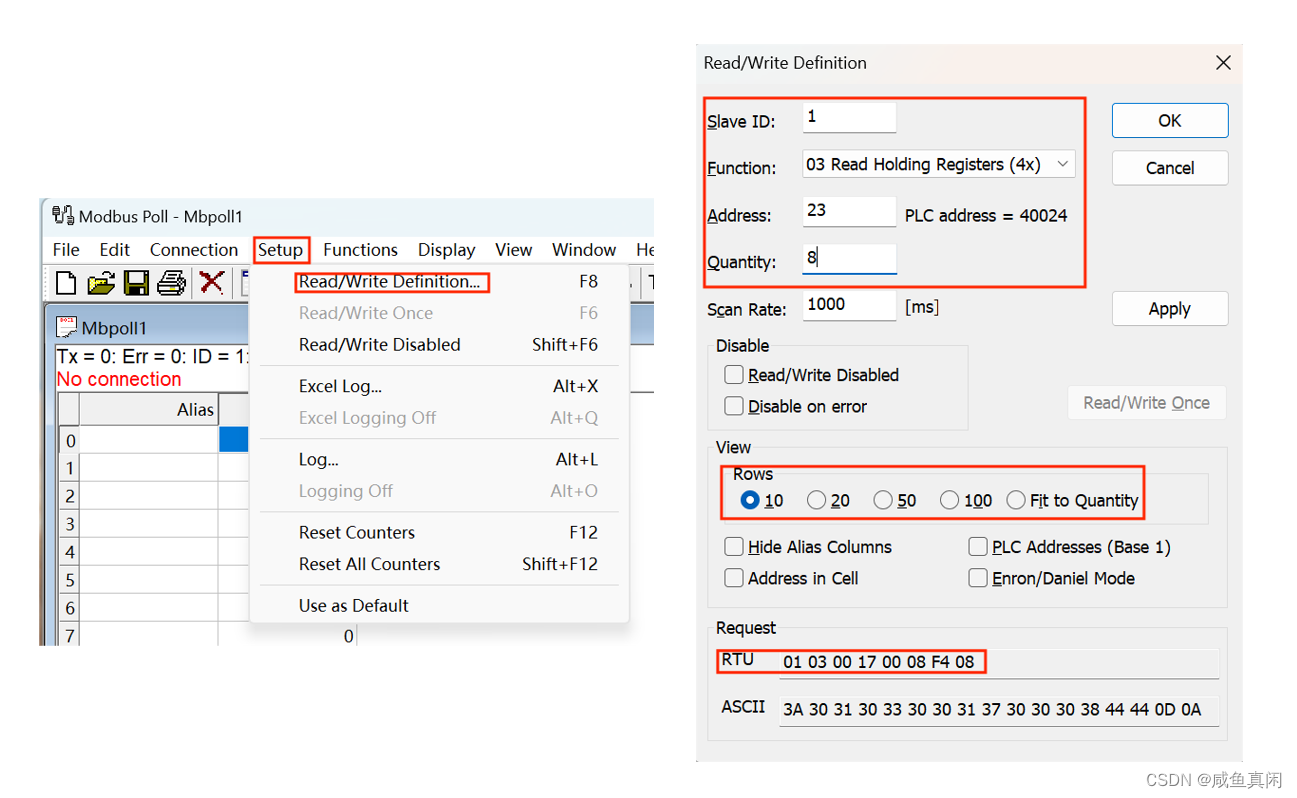Edit the Scan Rate value
Viewport: 1297px width, 798px height.
click(x=849, y=305)
